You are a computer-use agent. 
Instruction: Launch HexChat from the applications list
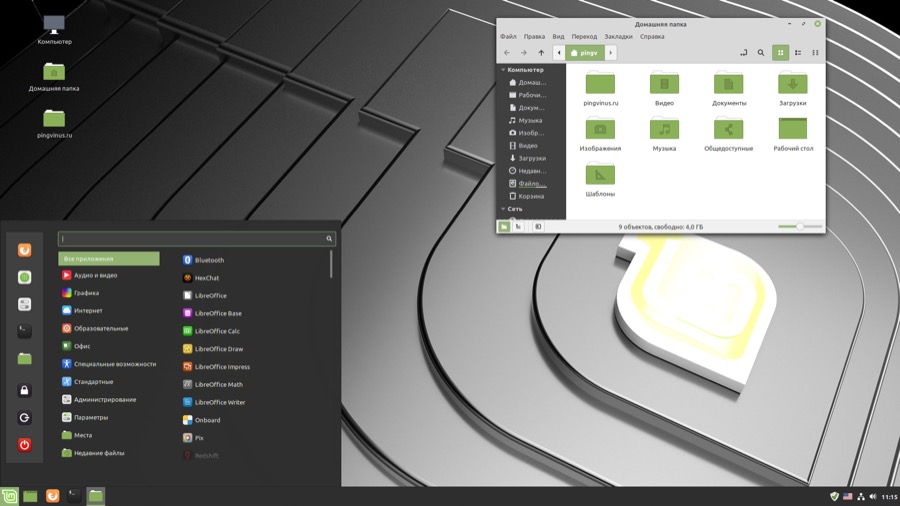[206, 278]
